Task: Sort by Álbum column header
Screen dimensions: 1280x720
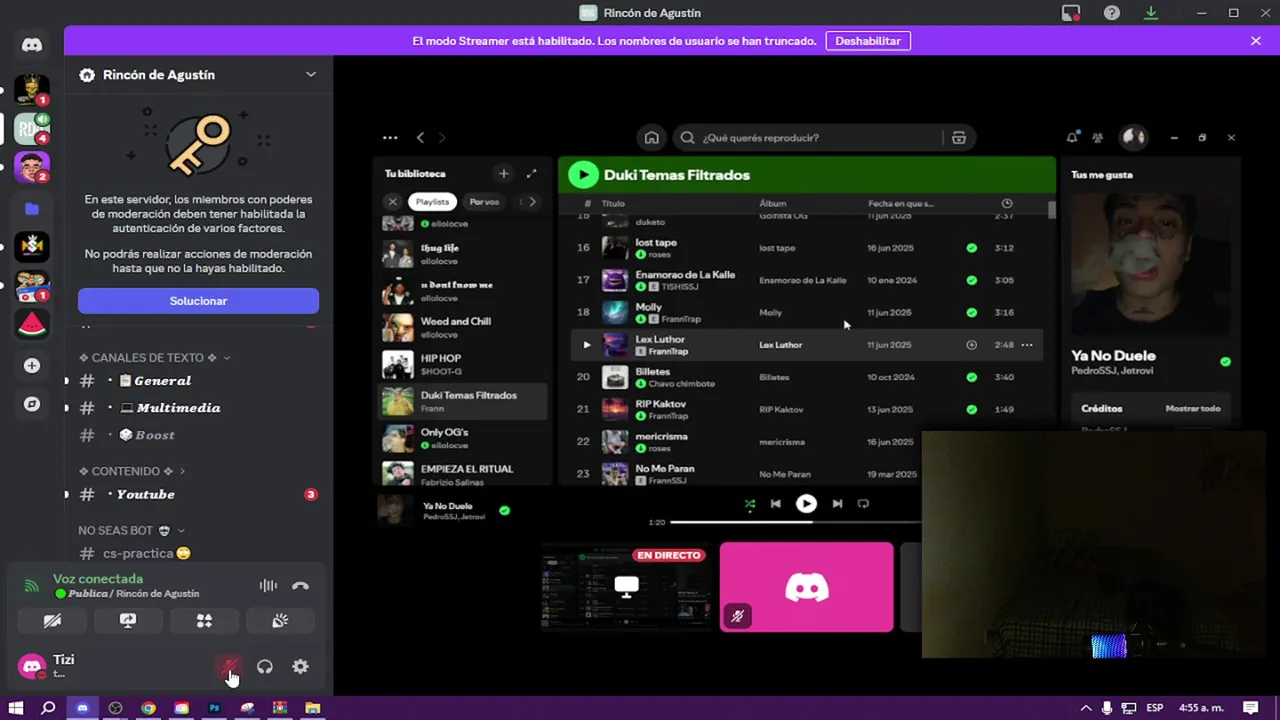Action: point(773,204)
